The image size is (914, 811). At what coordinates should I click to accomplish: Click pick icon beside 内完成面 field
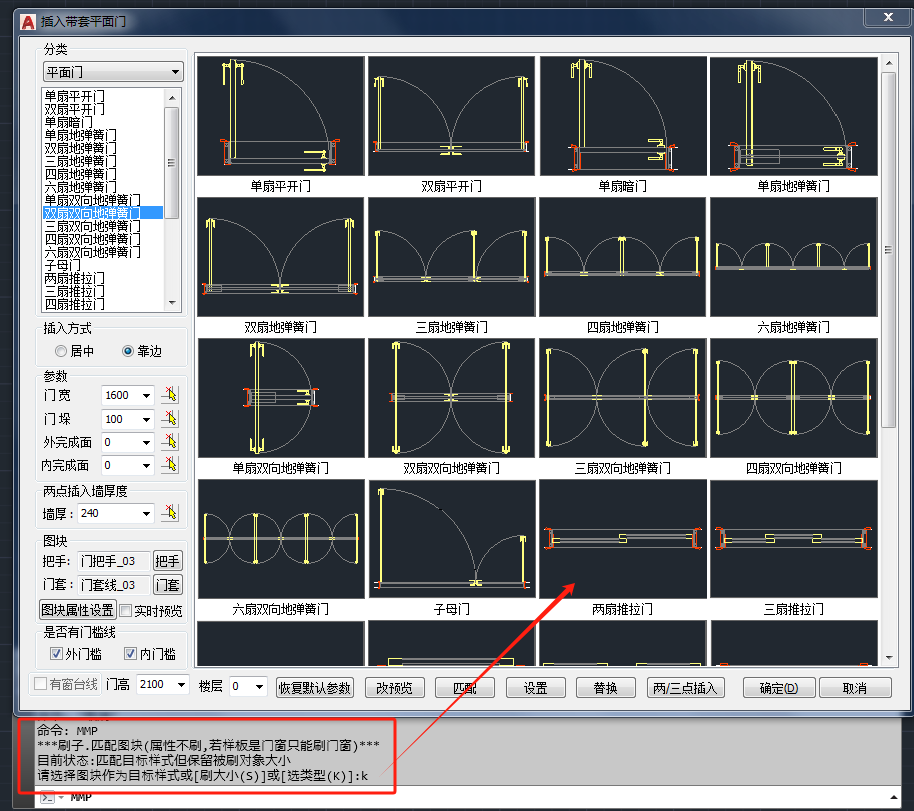tap(170, 465)
